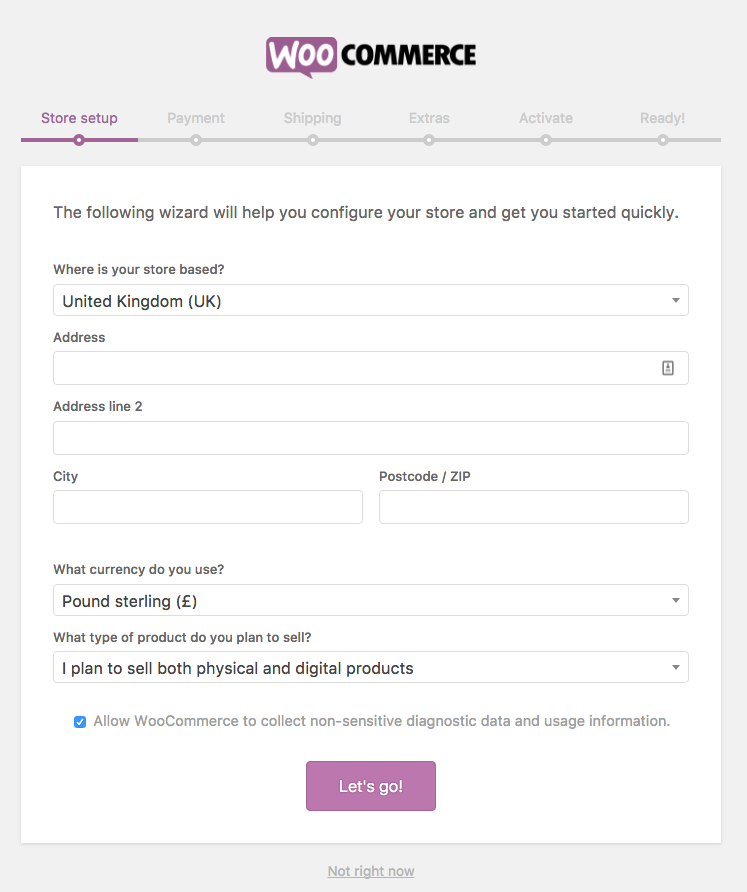
Task: Click the Store setup progress dot
Action: [x=79, y=141]
